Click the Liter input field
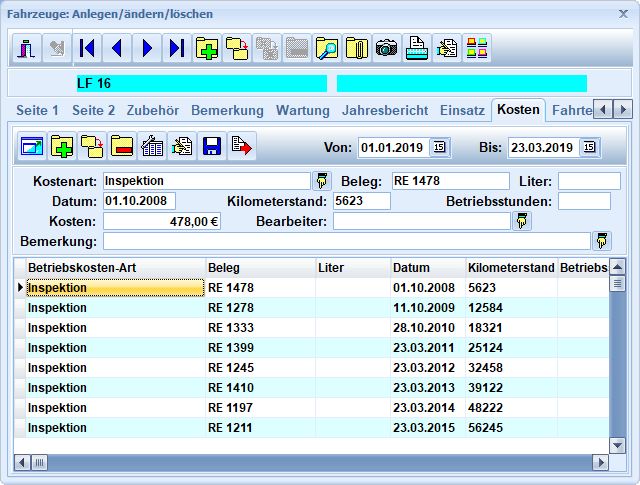Image resolution: width=640 pixels, height=485 pixels. (x=589, y=181)
